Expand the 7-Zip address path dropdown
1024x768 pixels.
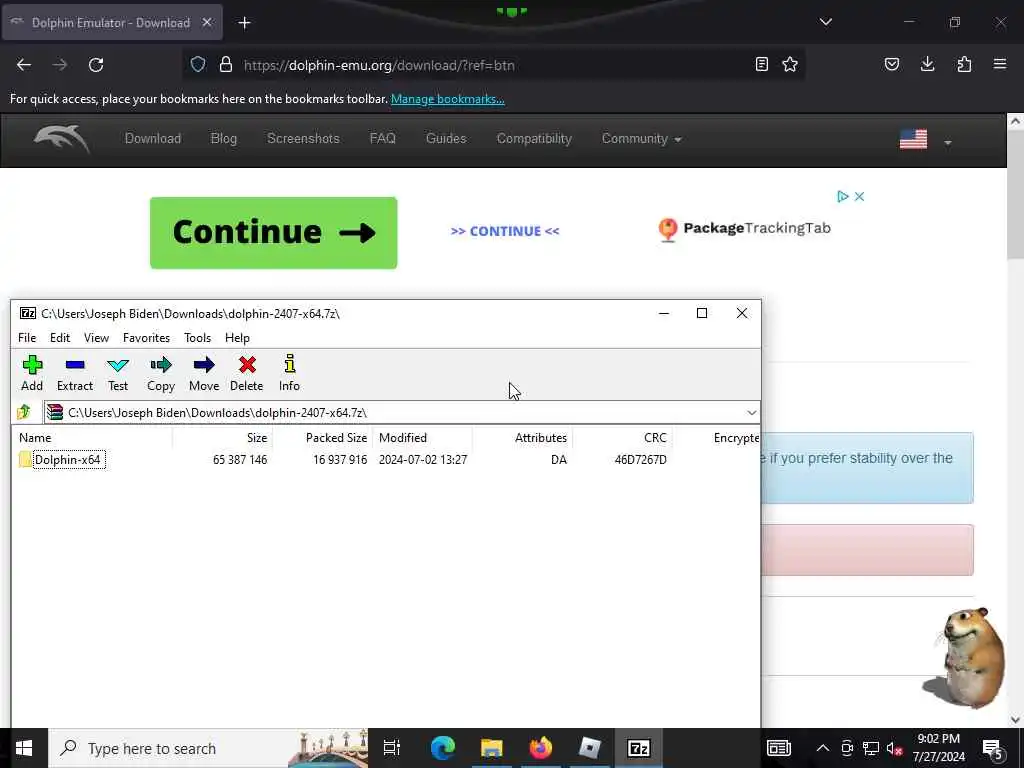pos(752,413)
